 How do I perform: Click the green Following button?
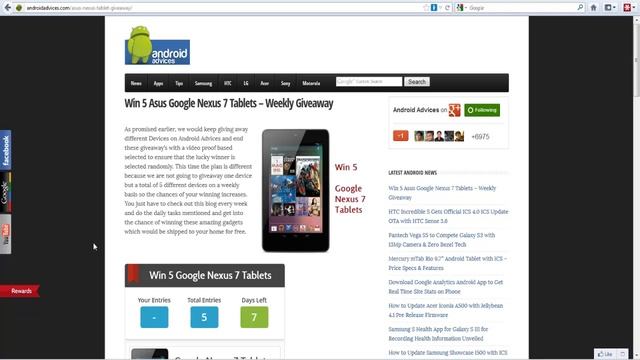coord(482,110)
